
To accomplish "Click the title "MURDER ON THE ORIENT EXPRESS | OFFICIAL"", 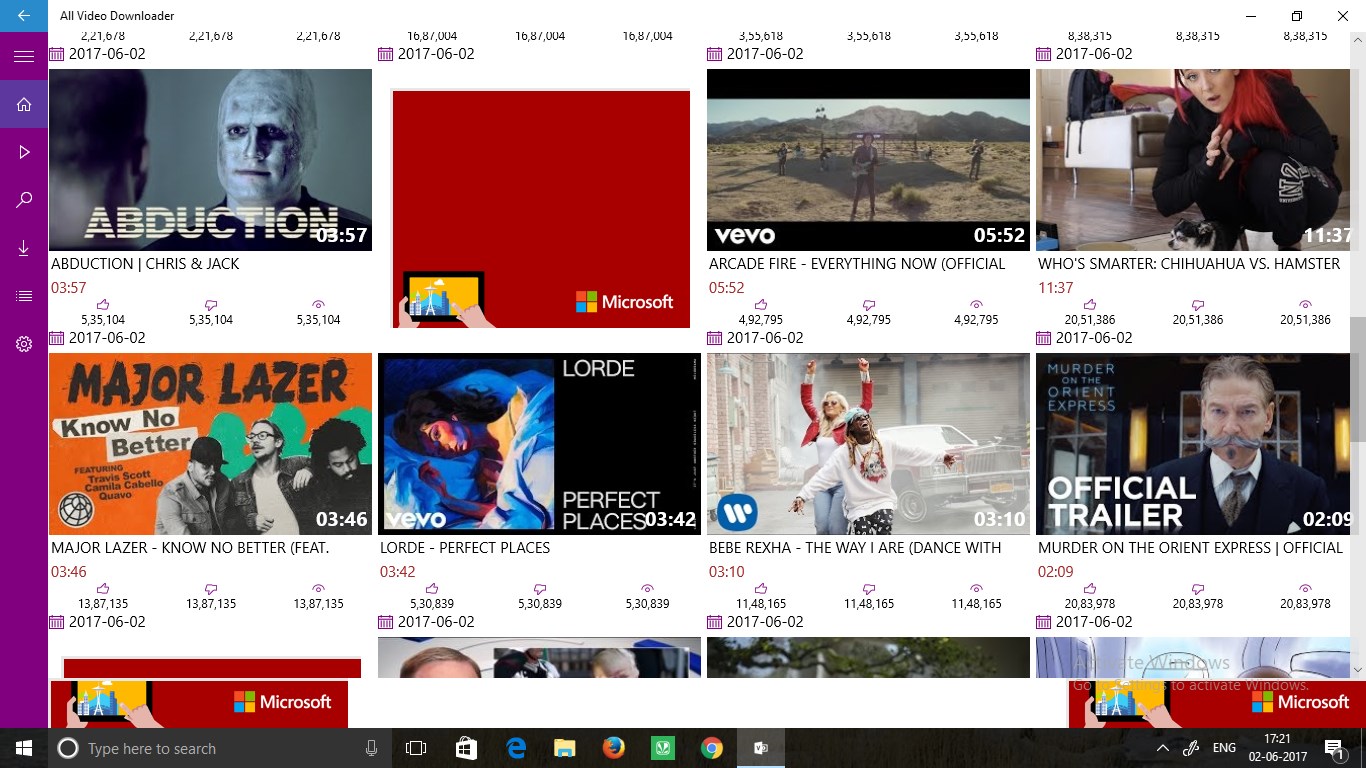I will tap(1190, 548).
